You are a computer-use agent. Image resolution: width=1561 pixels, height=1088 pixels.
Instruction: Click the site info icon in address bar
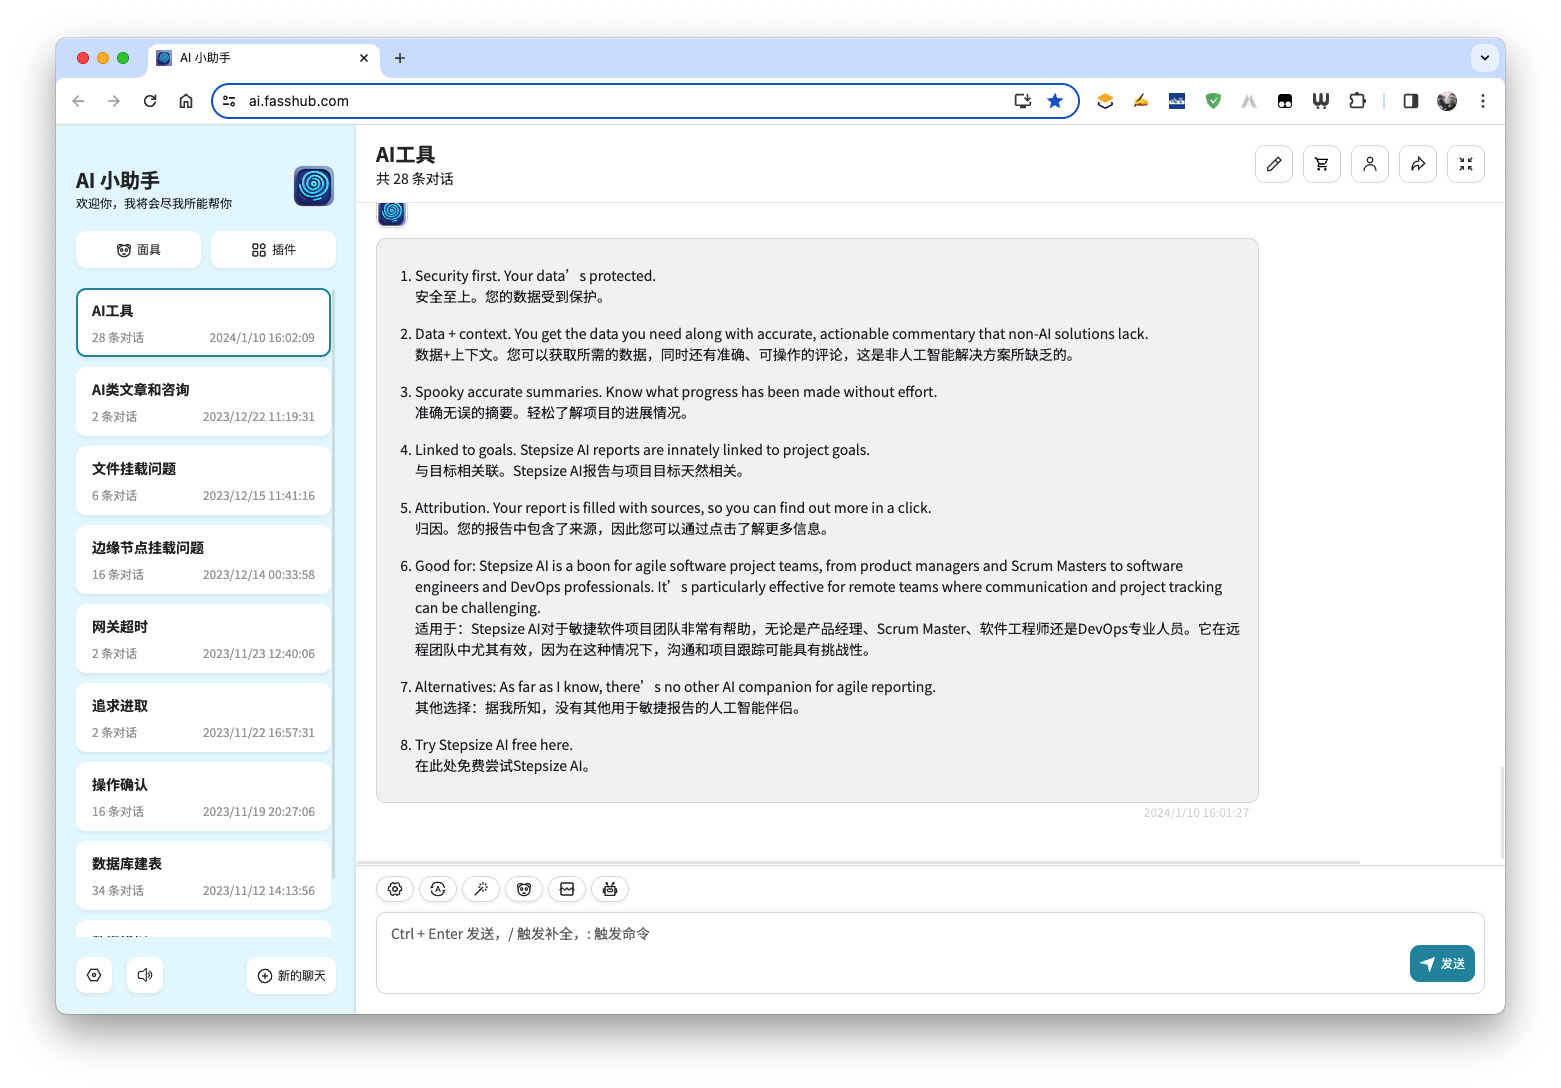point(229,101)
